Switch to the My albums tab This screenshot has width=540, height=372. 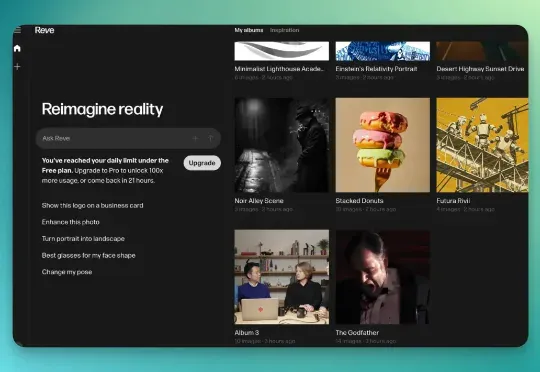[x=249, y=30]
